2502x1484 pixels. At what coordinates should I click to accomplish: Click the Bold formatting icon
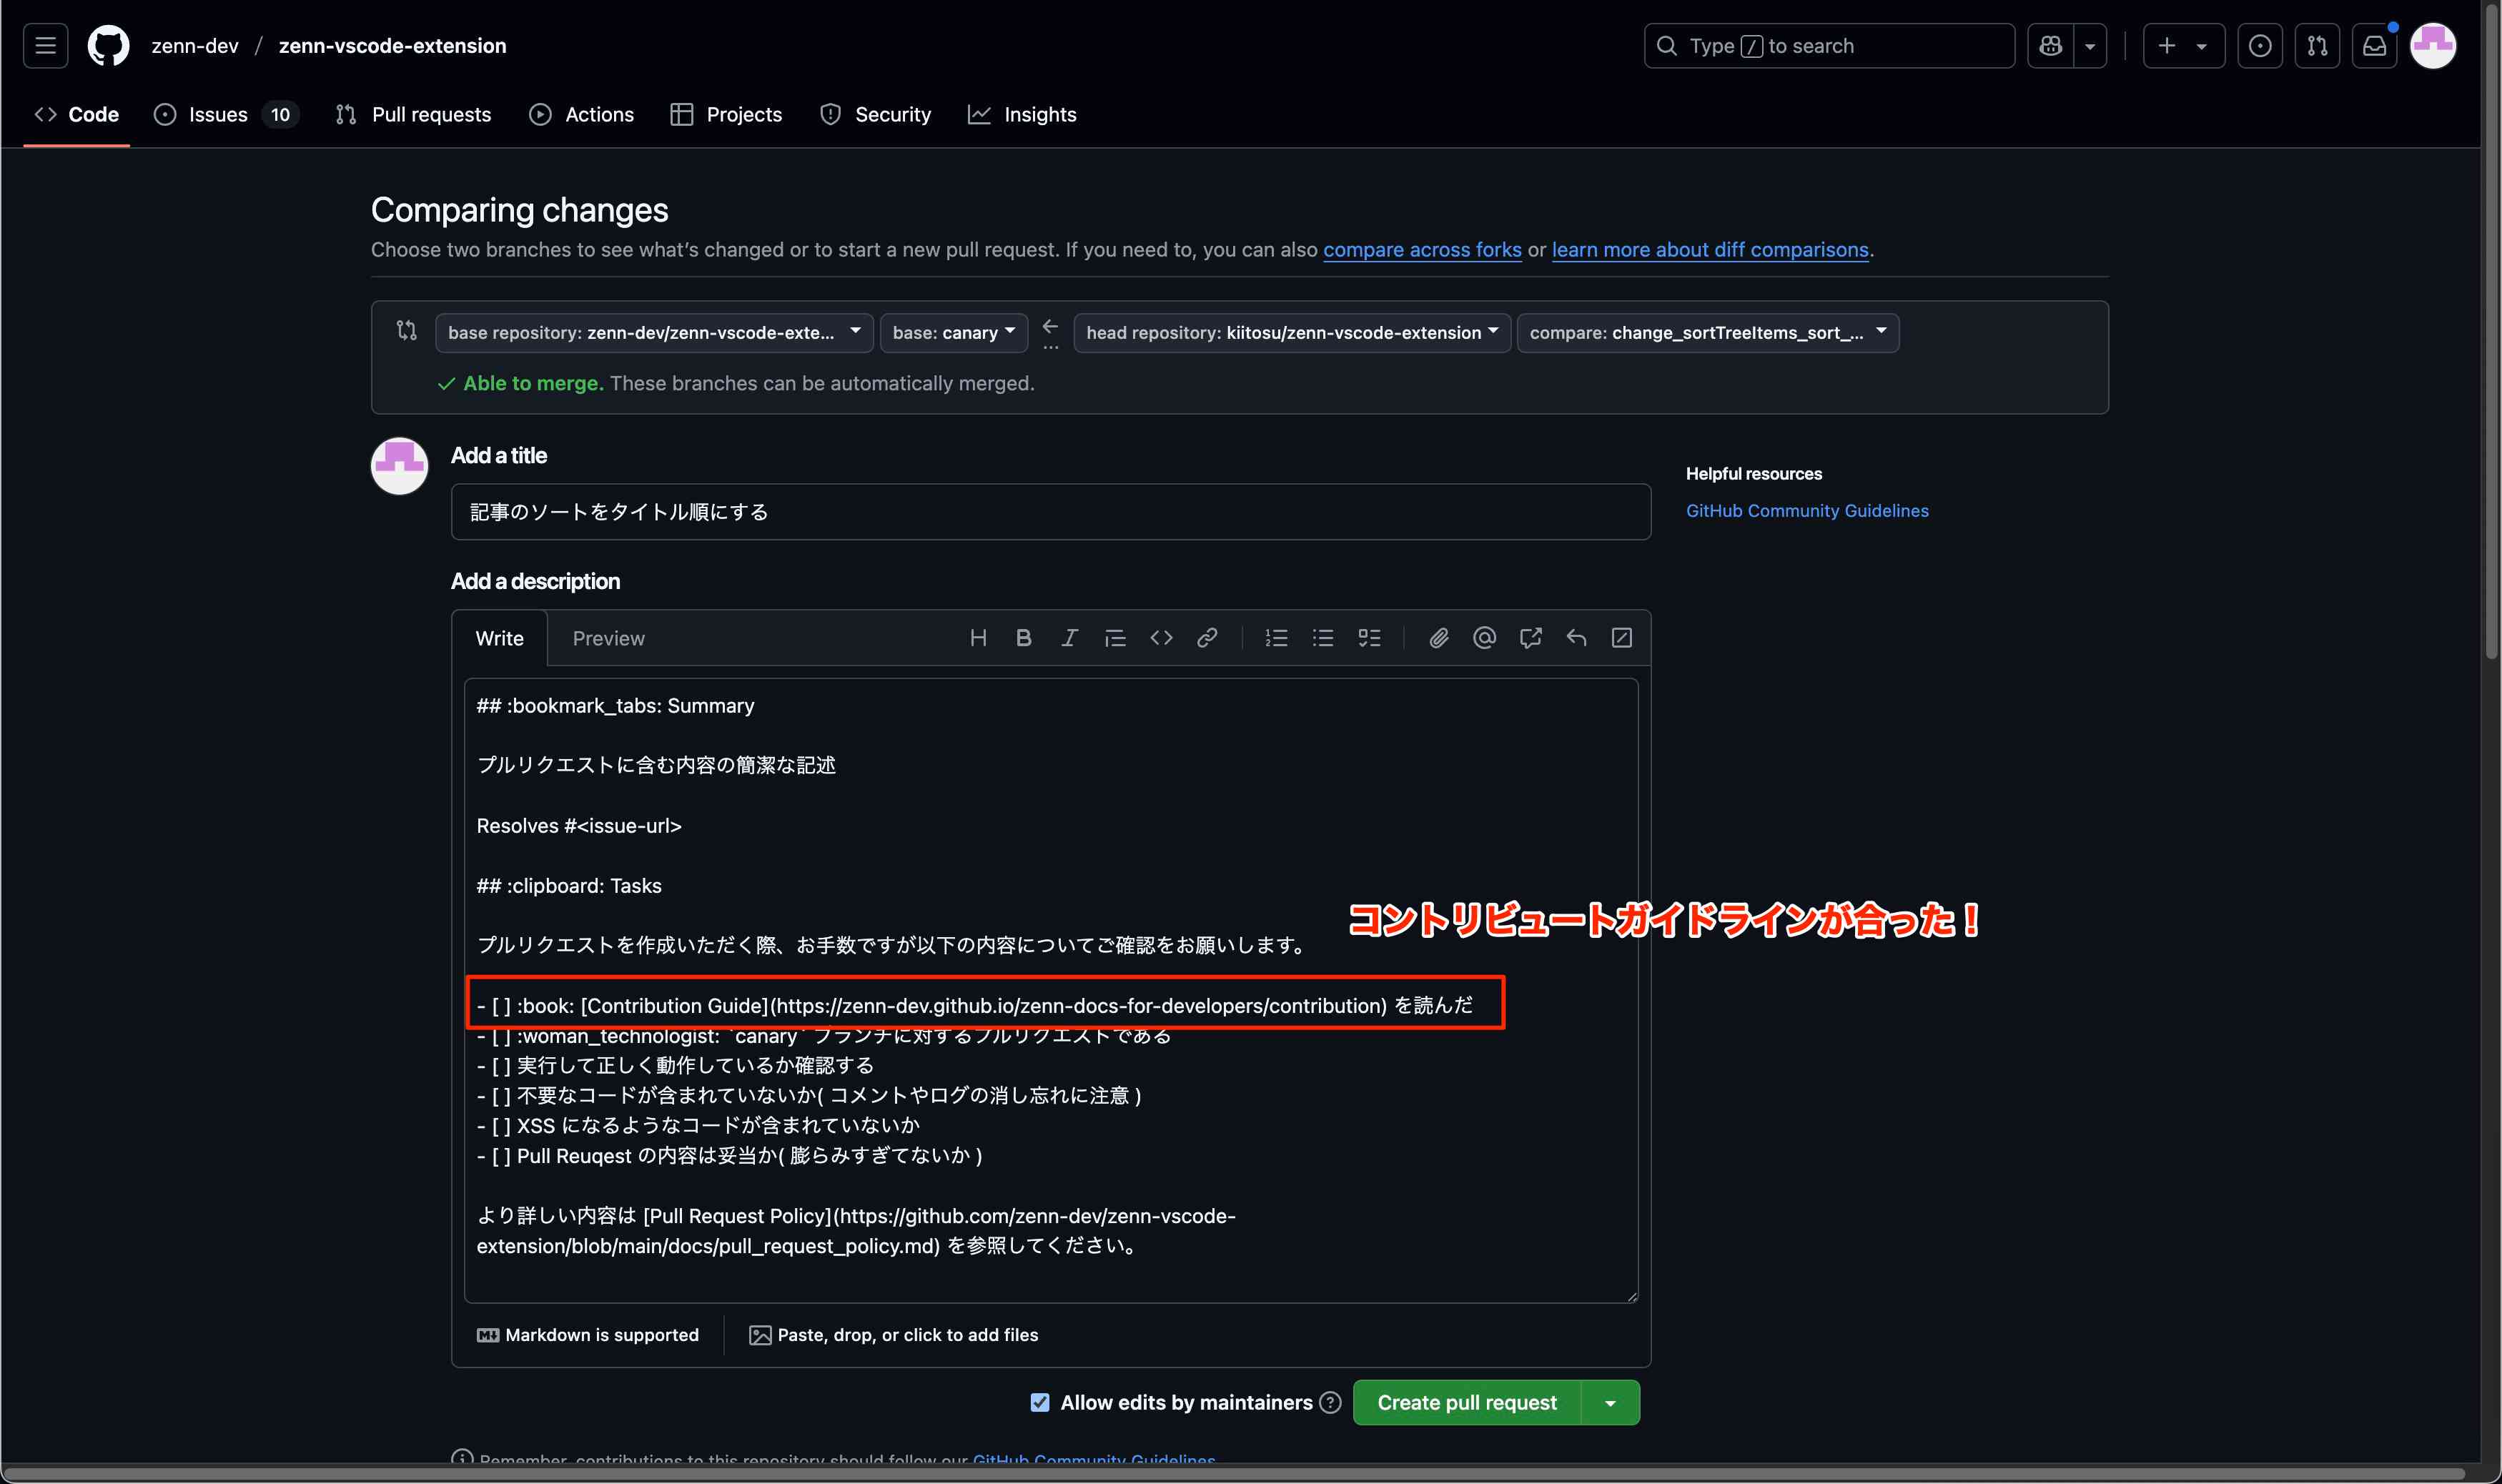point(1023,638)
